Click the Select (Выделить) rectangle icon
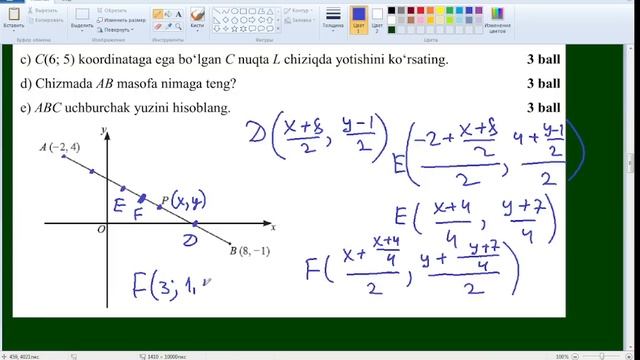Viewport: 640px width, 360px height. point(82,14)
